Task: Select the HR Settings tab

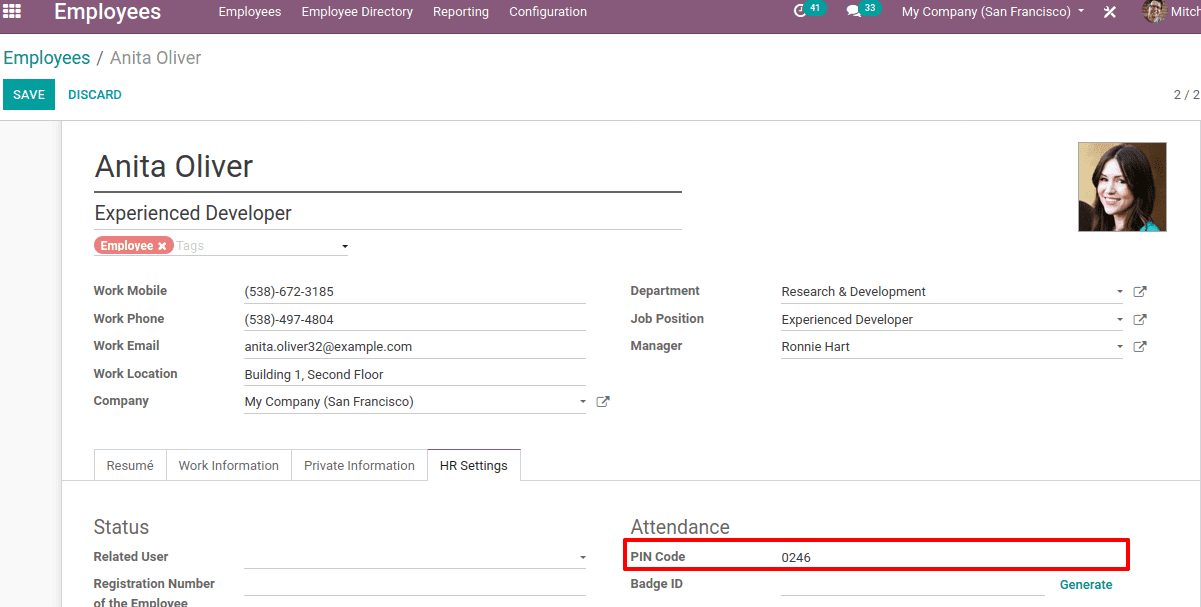Action: pos(474,465)
